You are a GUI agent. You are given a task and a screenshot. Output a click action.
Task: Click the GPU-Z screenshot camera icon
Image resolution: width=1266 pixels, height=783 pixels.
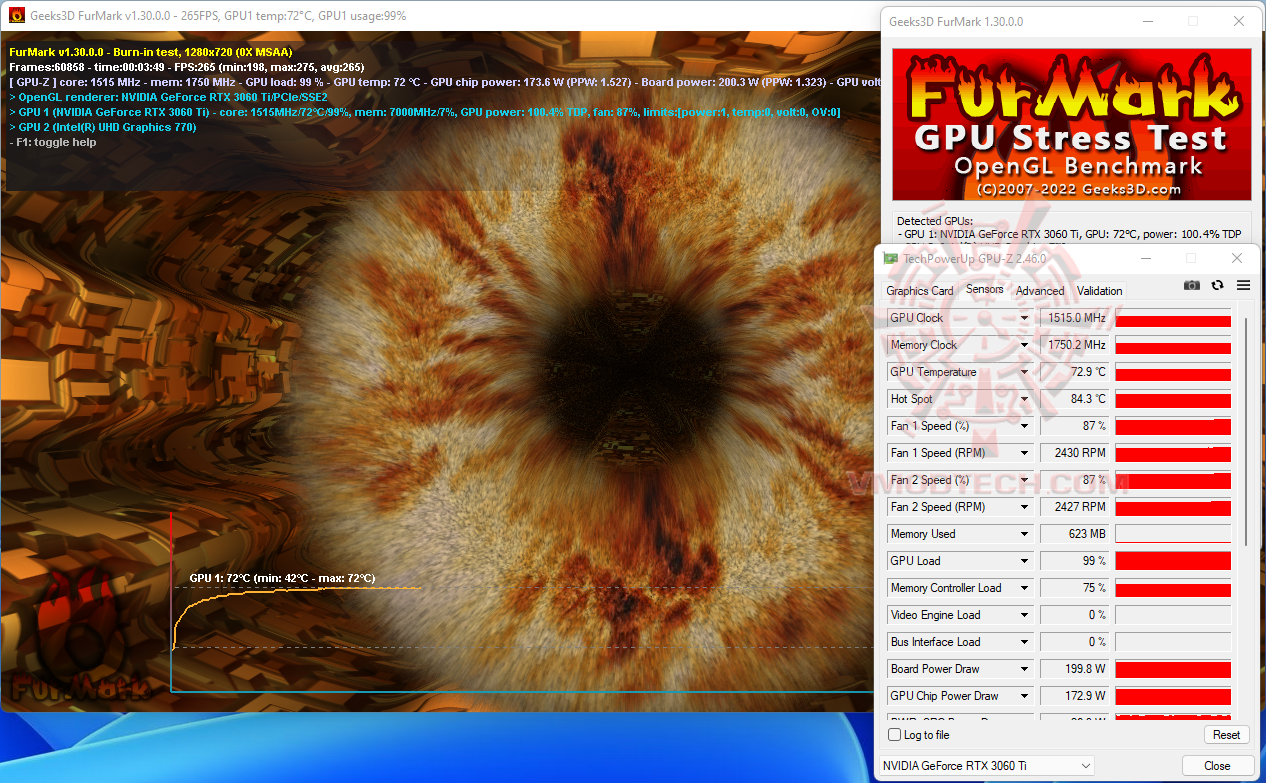(x=1191, y=285)
